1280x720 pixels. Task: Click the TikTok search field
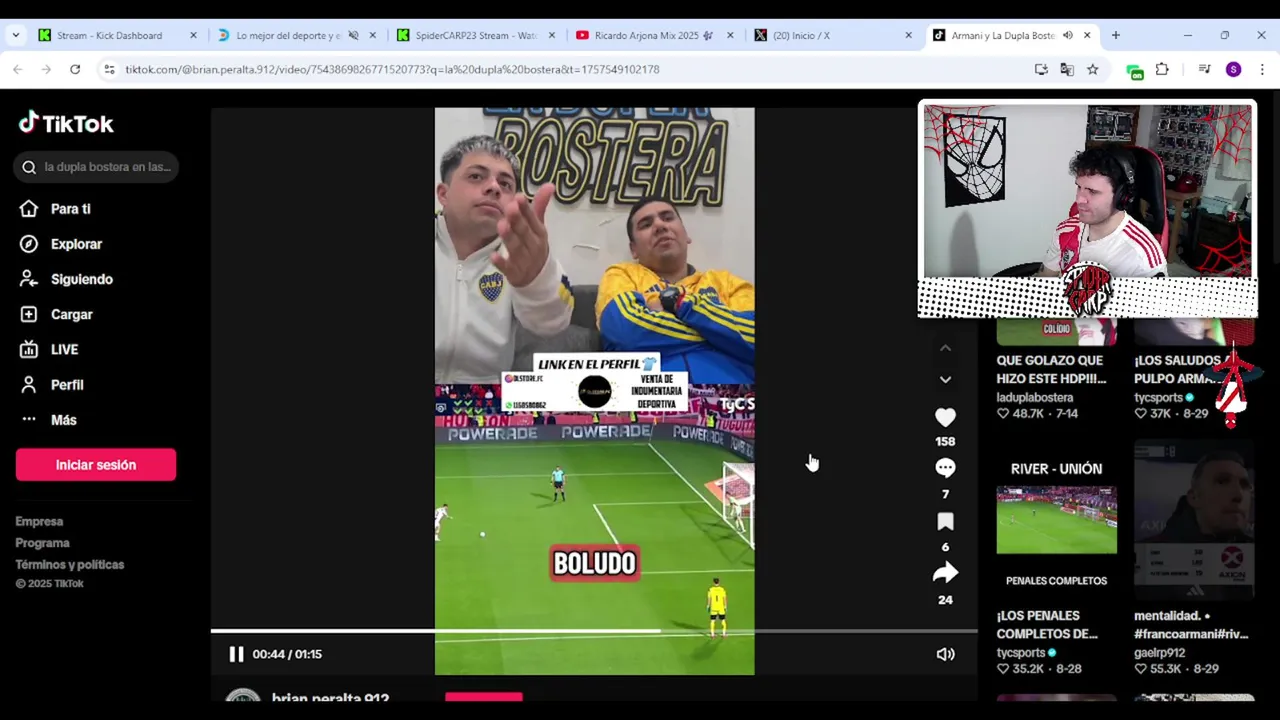(96, 167)
